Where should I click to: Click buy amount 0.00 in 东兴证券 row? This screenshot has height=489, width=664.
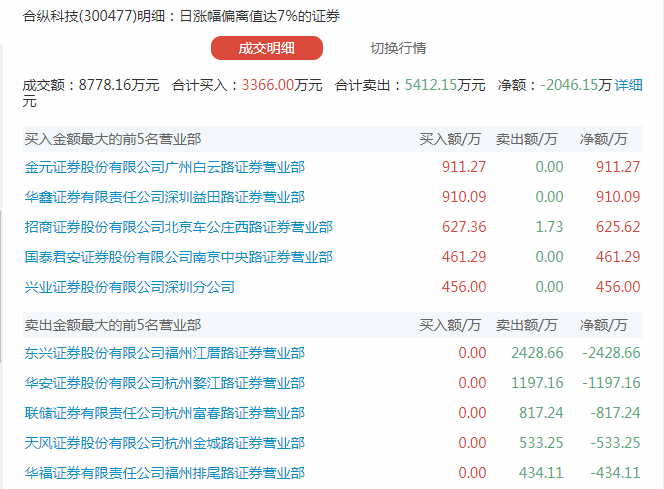coord(472,353)
